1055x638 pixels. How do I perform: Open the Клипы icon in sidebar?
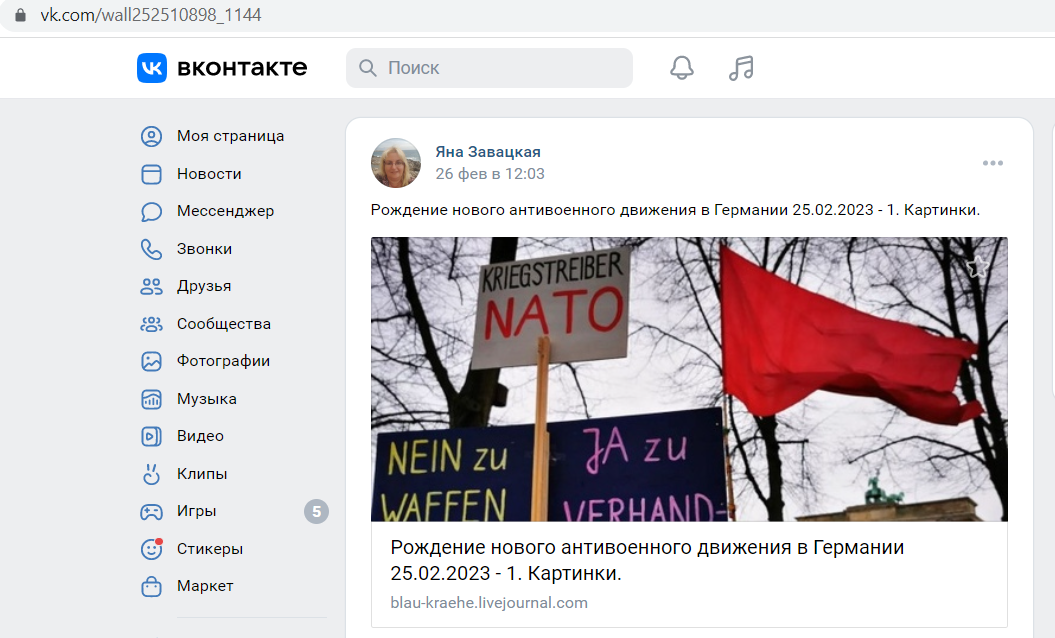pyautogui.click(x=151, y=474)
